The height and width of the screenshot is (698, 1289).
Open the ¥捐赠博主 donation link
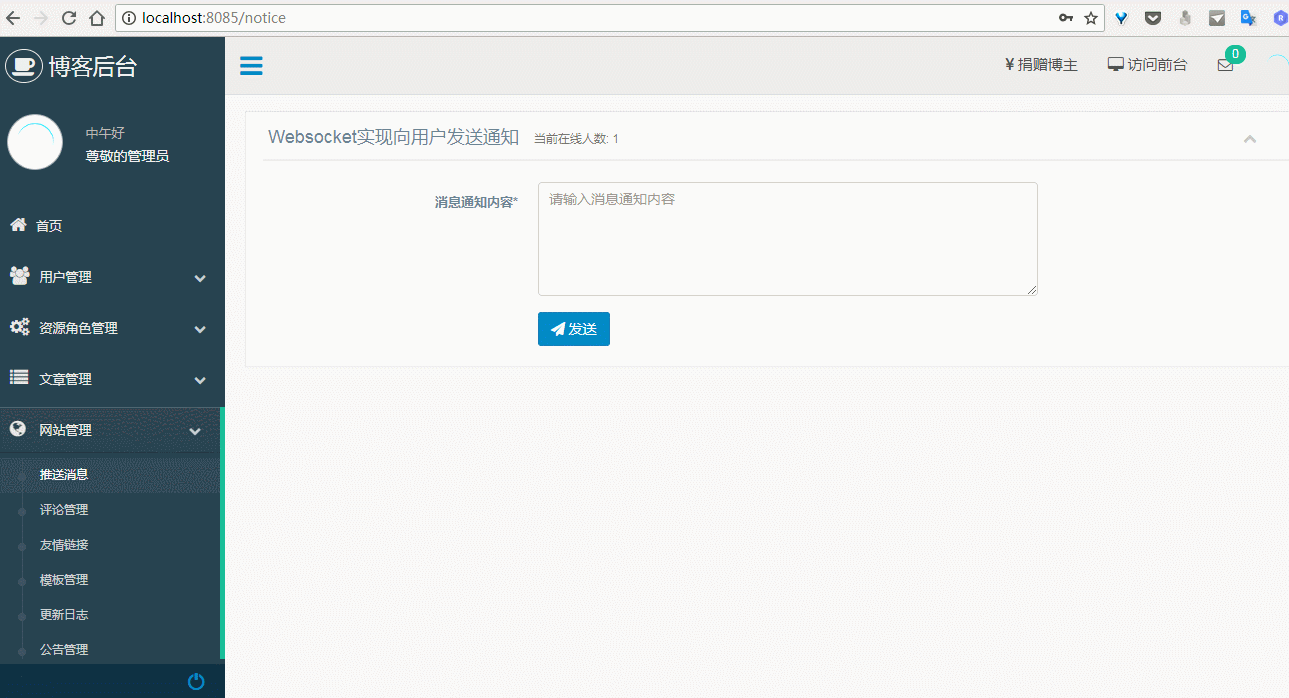[1040, 64]
